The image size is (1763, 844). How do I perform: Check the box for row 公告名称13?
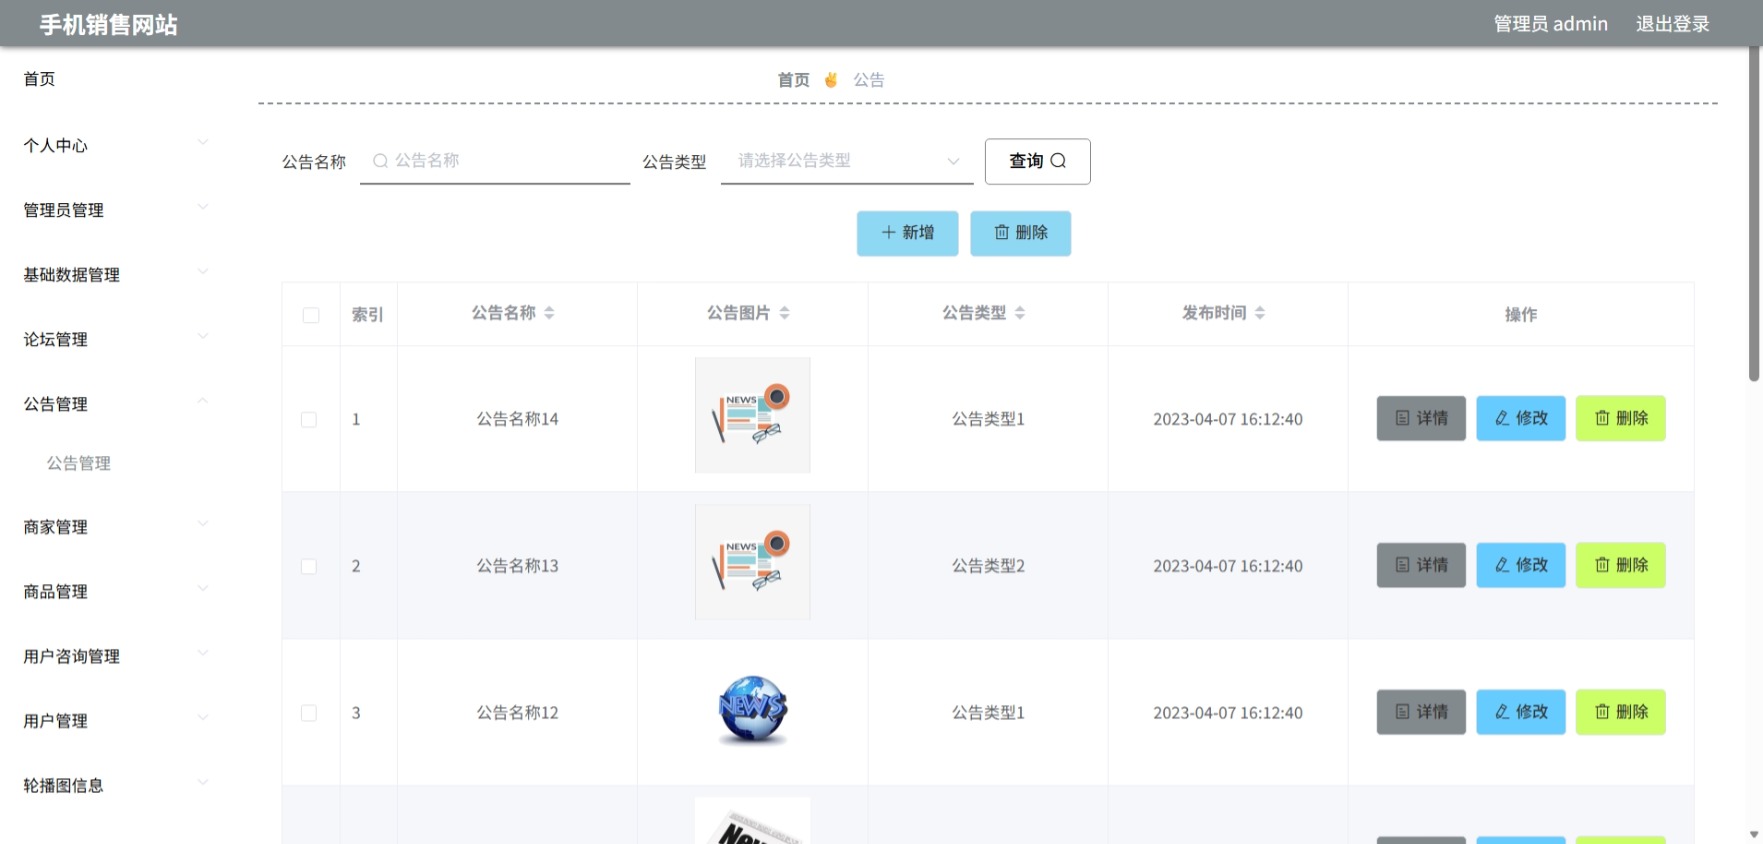(x=309, y=567)
